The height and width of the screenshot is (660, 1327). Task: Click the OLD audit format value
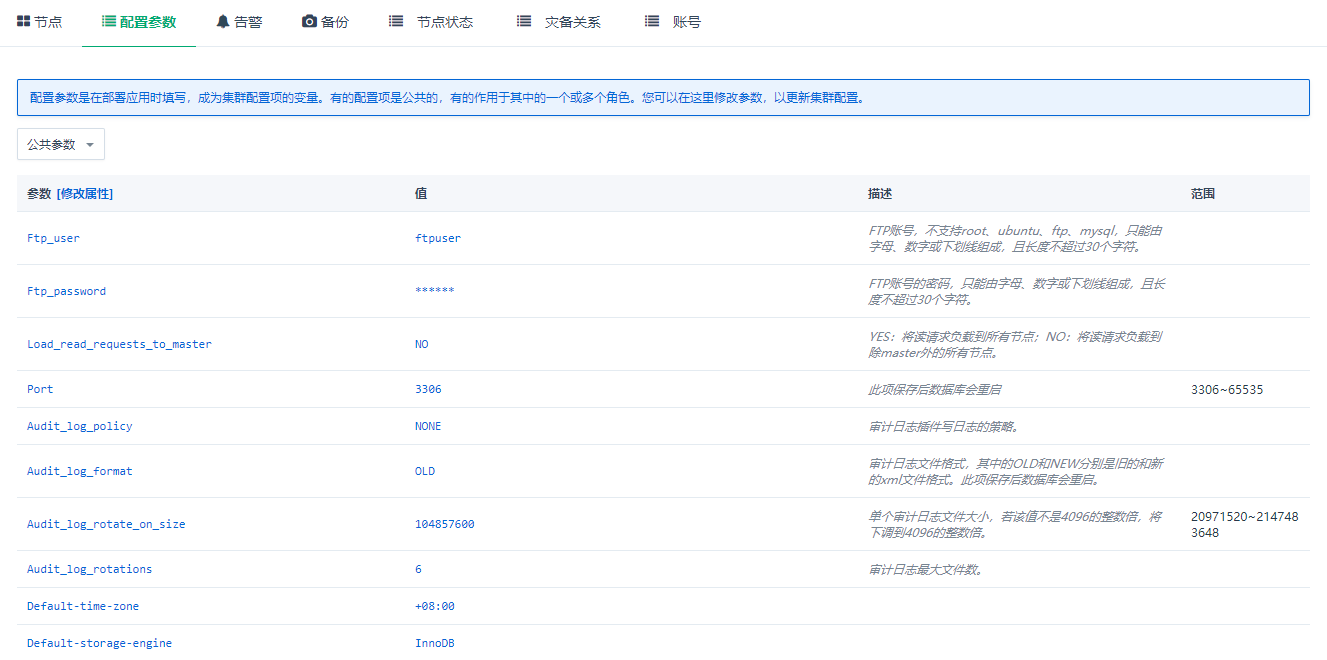[x=425, y=471]
